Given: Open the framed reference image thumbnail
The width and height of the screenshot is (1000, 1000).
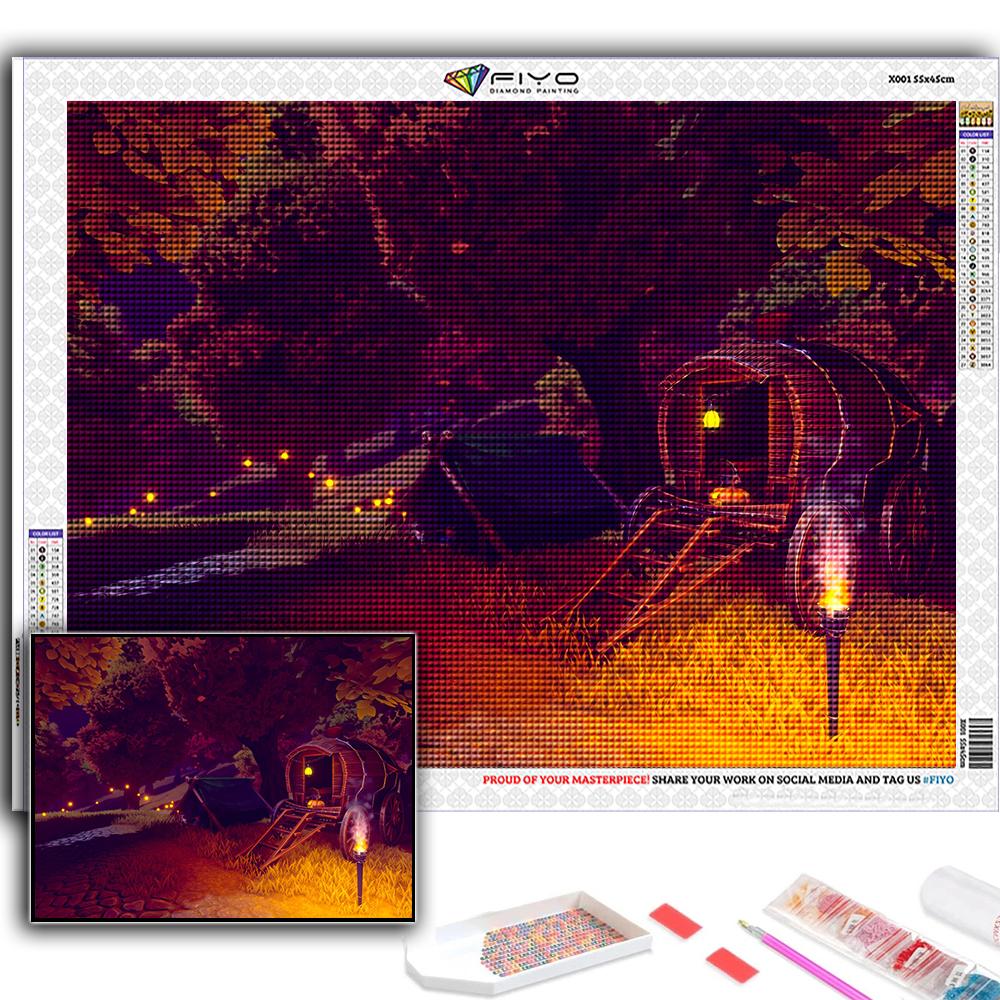Looking at the screenshot, I should click(223, 777).
